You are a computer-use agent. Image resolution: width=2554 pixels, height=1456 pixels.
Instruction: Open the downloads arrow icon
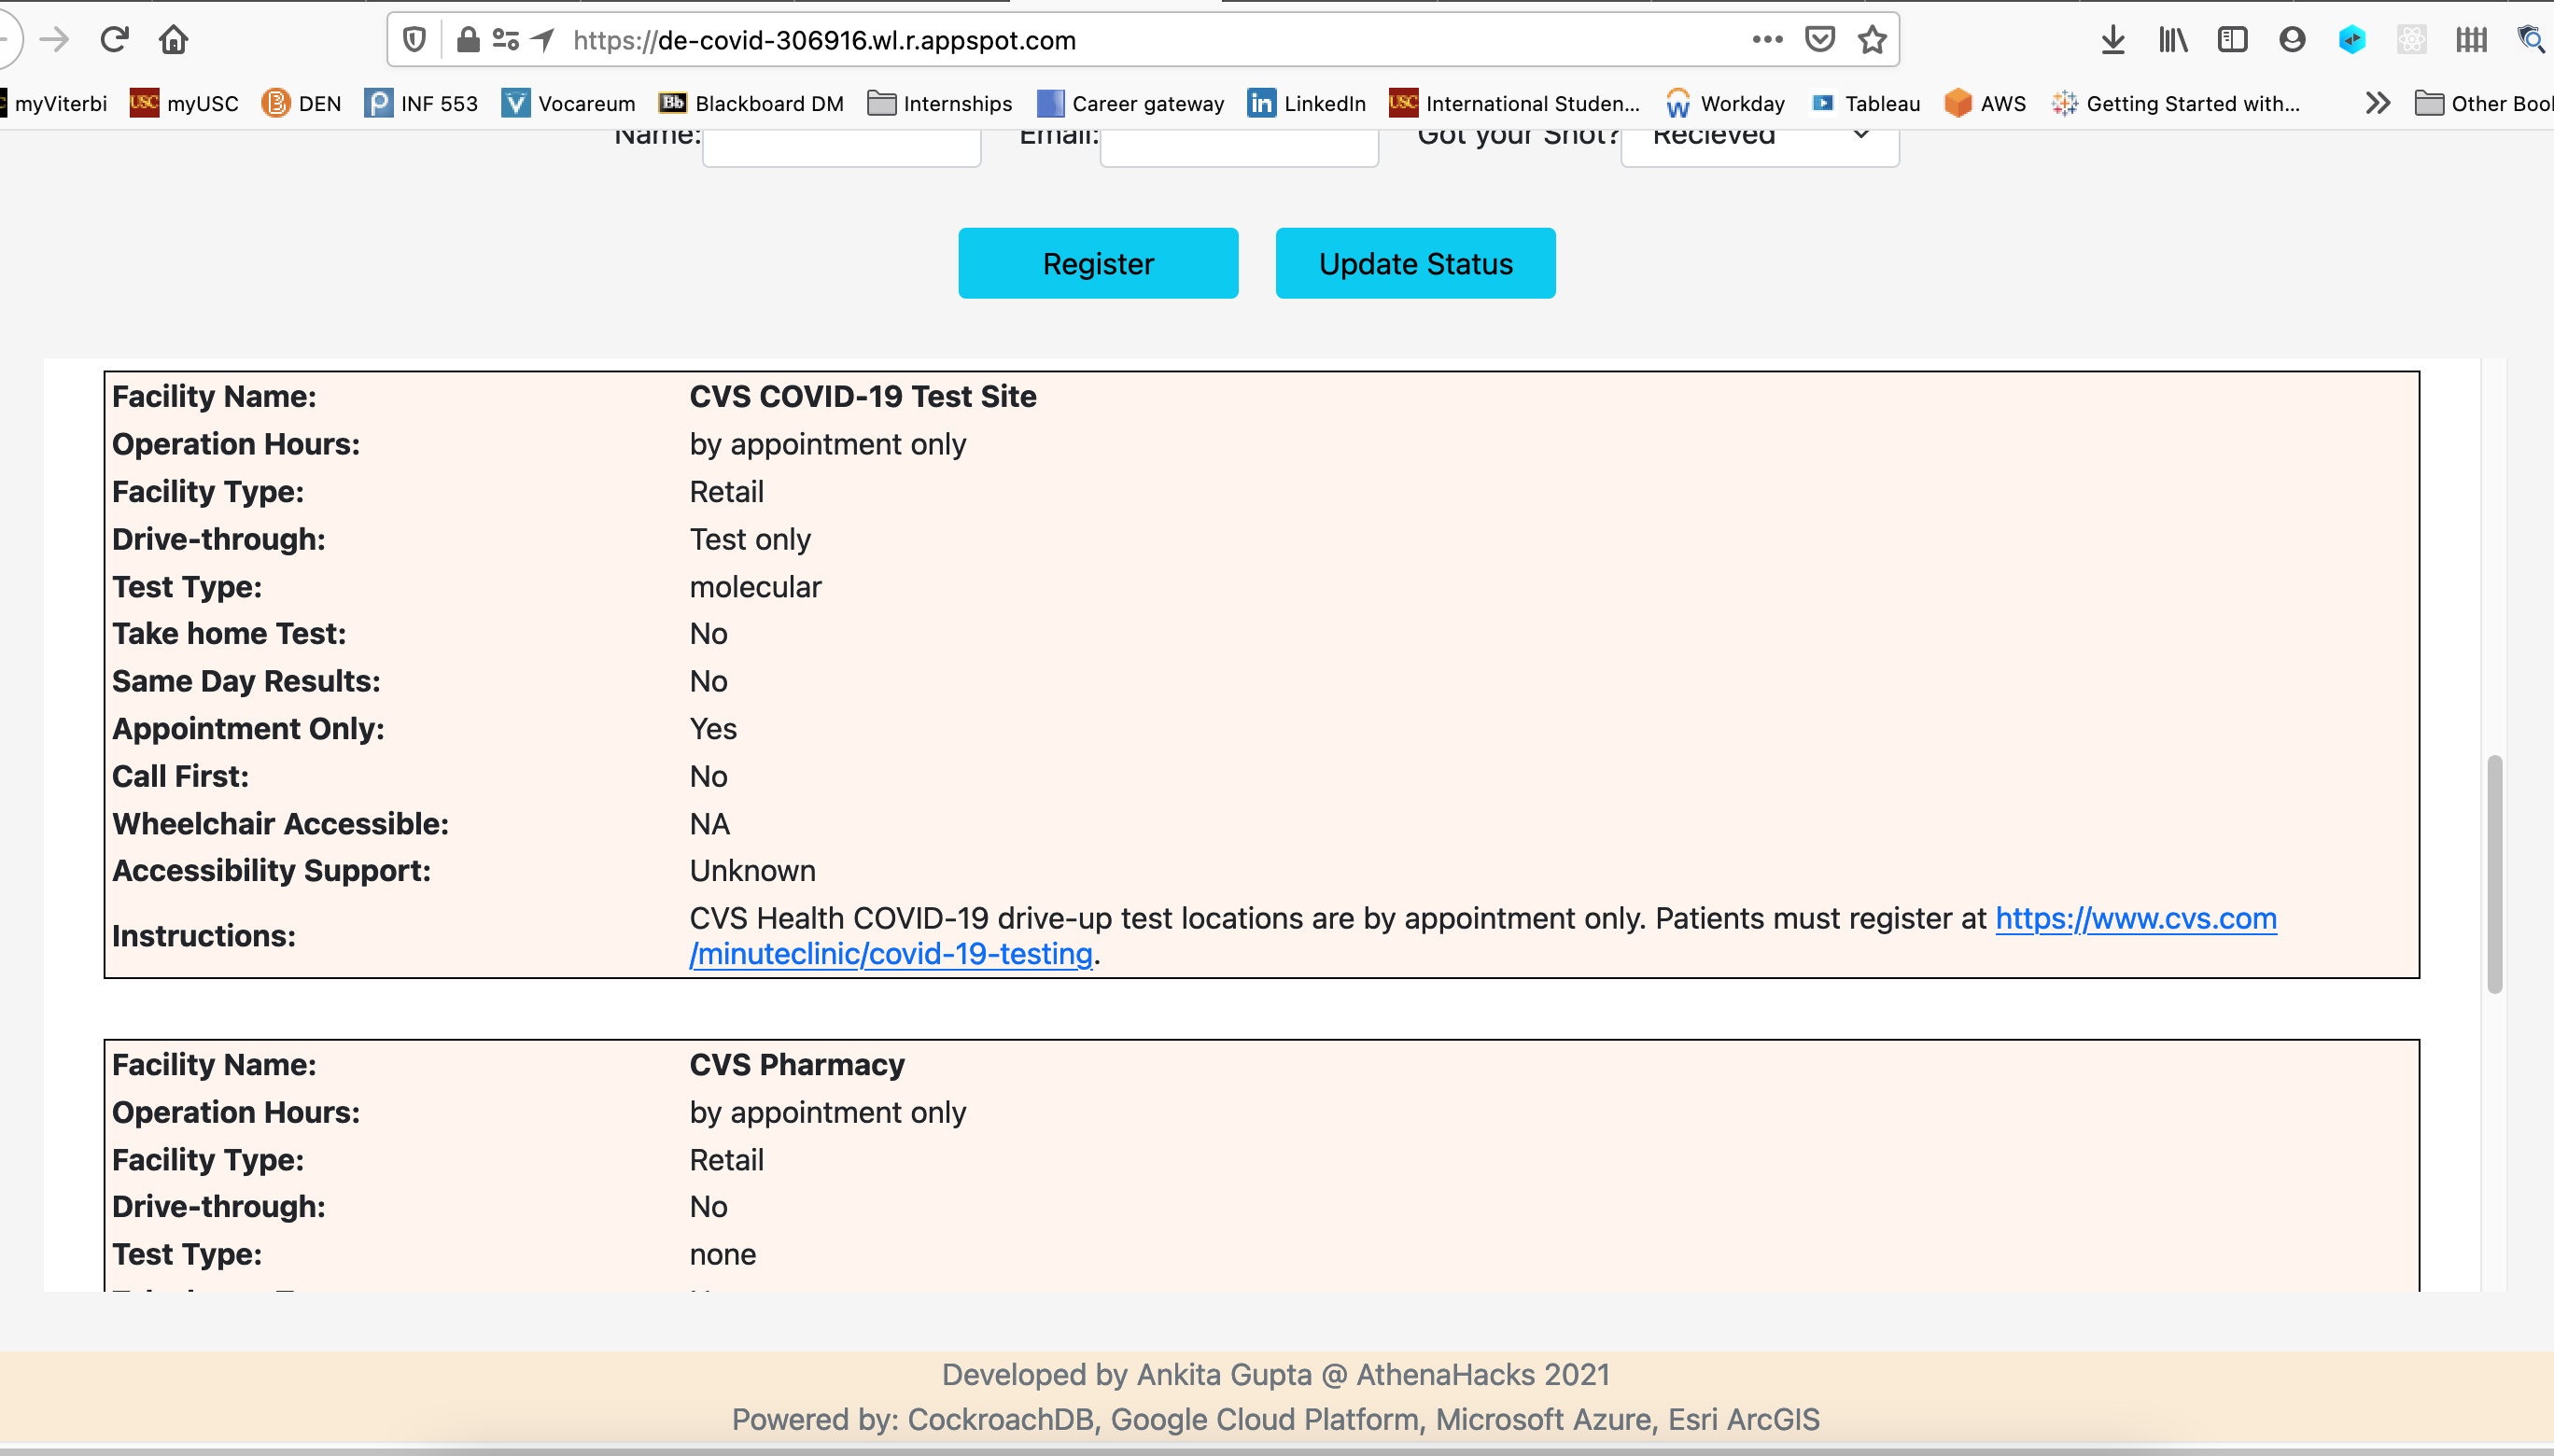coord(2112,40)
